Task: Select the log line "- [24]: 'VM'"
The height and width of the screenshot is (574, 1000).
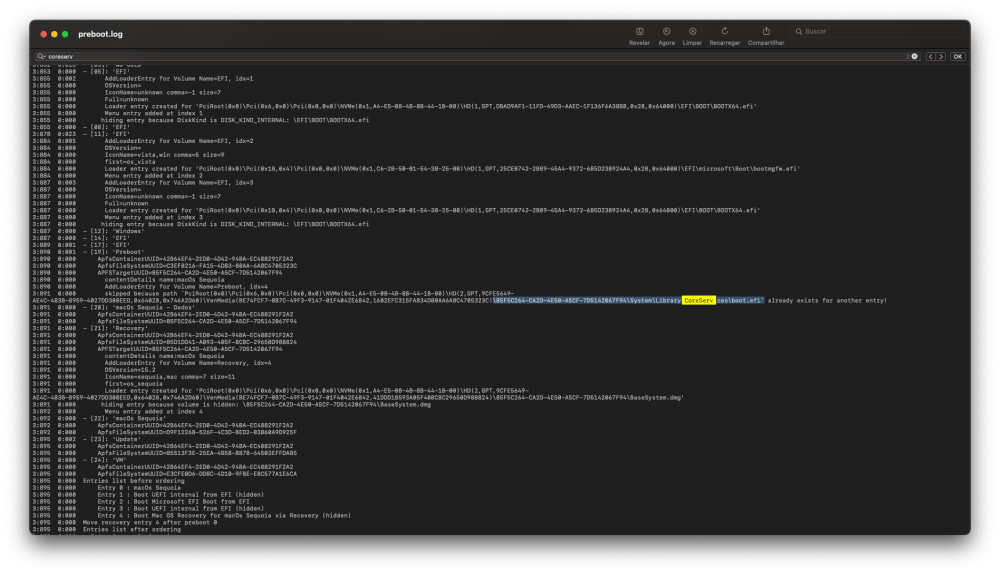Action: point(104,460)
